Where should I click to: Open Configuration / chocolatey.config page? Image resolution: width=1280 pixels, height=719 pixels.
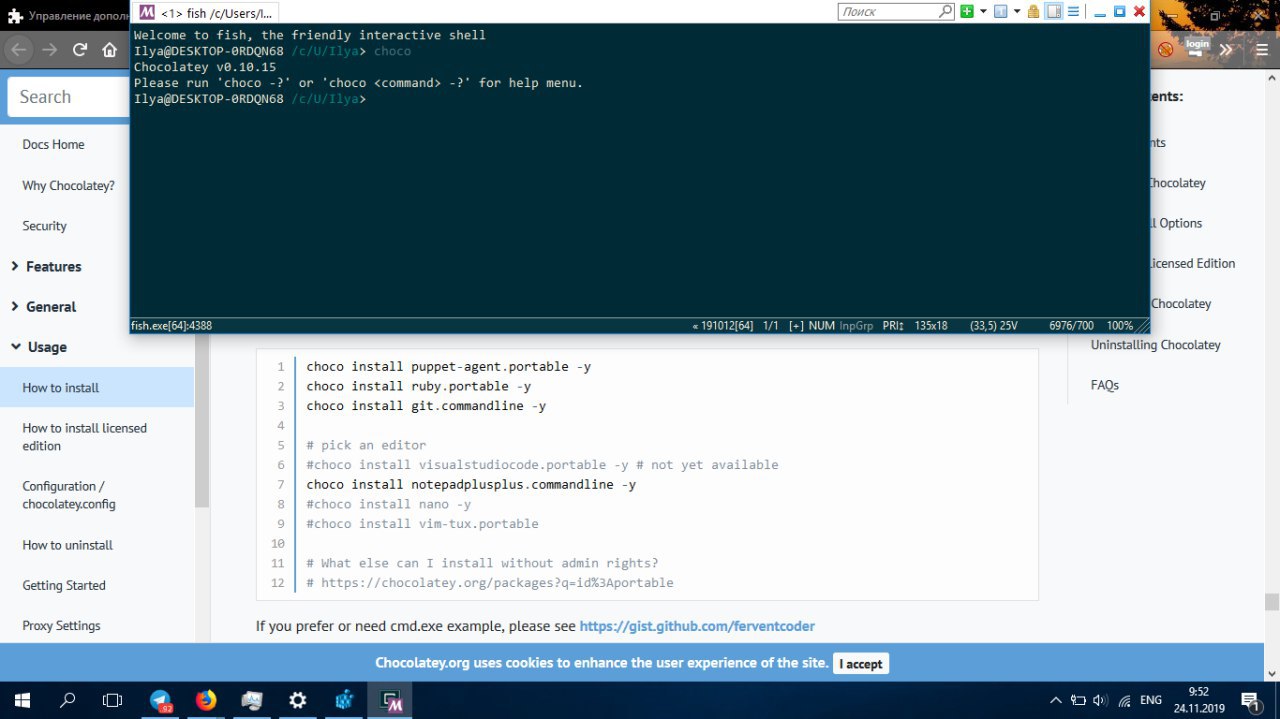pos(69,495)
